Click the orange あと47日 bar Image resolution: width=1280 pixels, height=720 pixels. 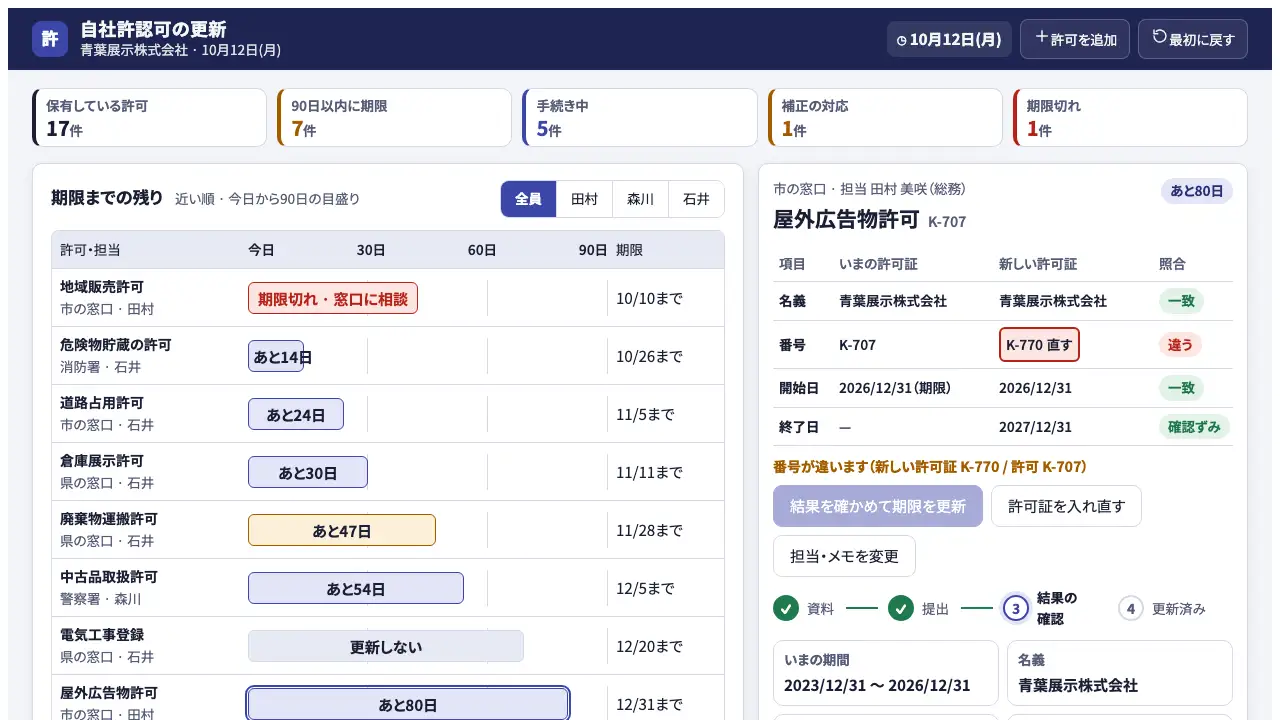tap(342, 530)
